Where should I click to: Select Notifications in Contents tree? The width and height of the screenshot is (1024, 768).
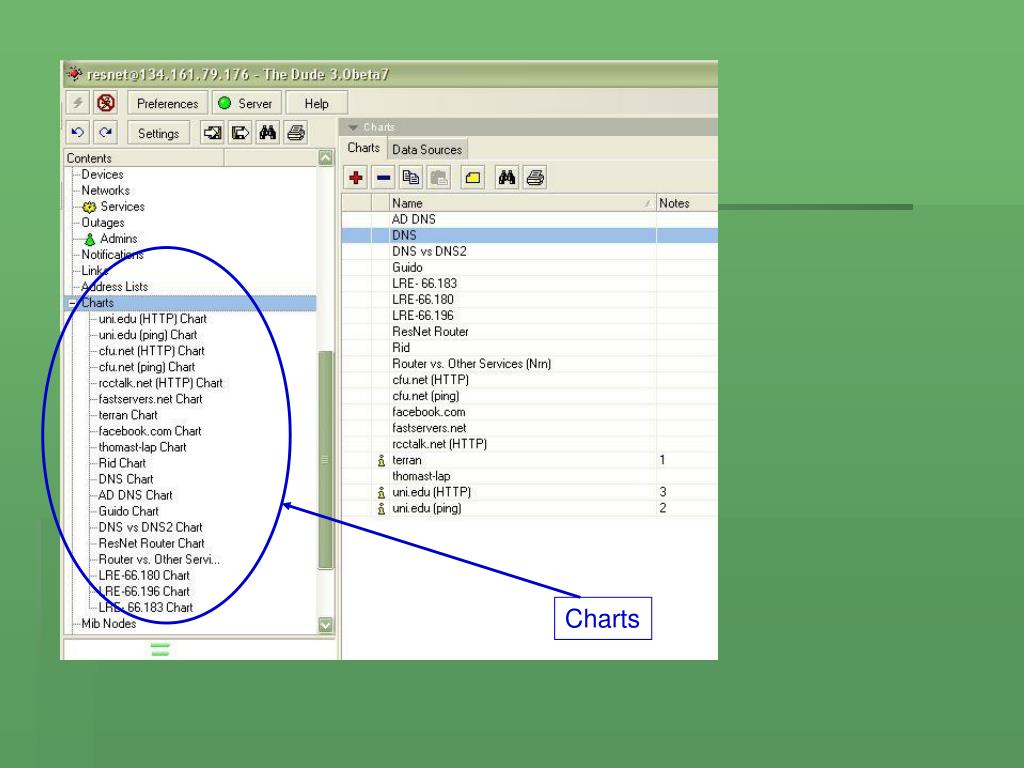(112, 255)
